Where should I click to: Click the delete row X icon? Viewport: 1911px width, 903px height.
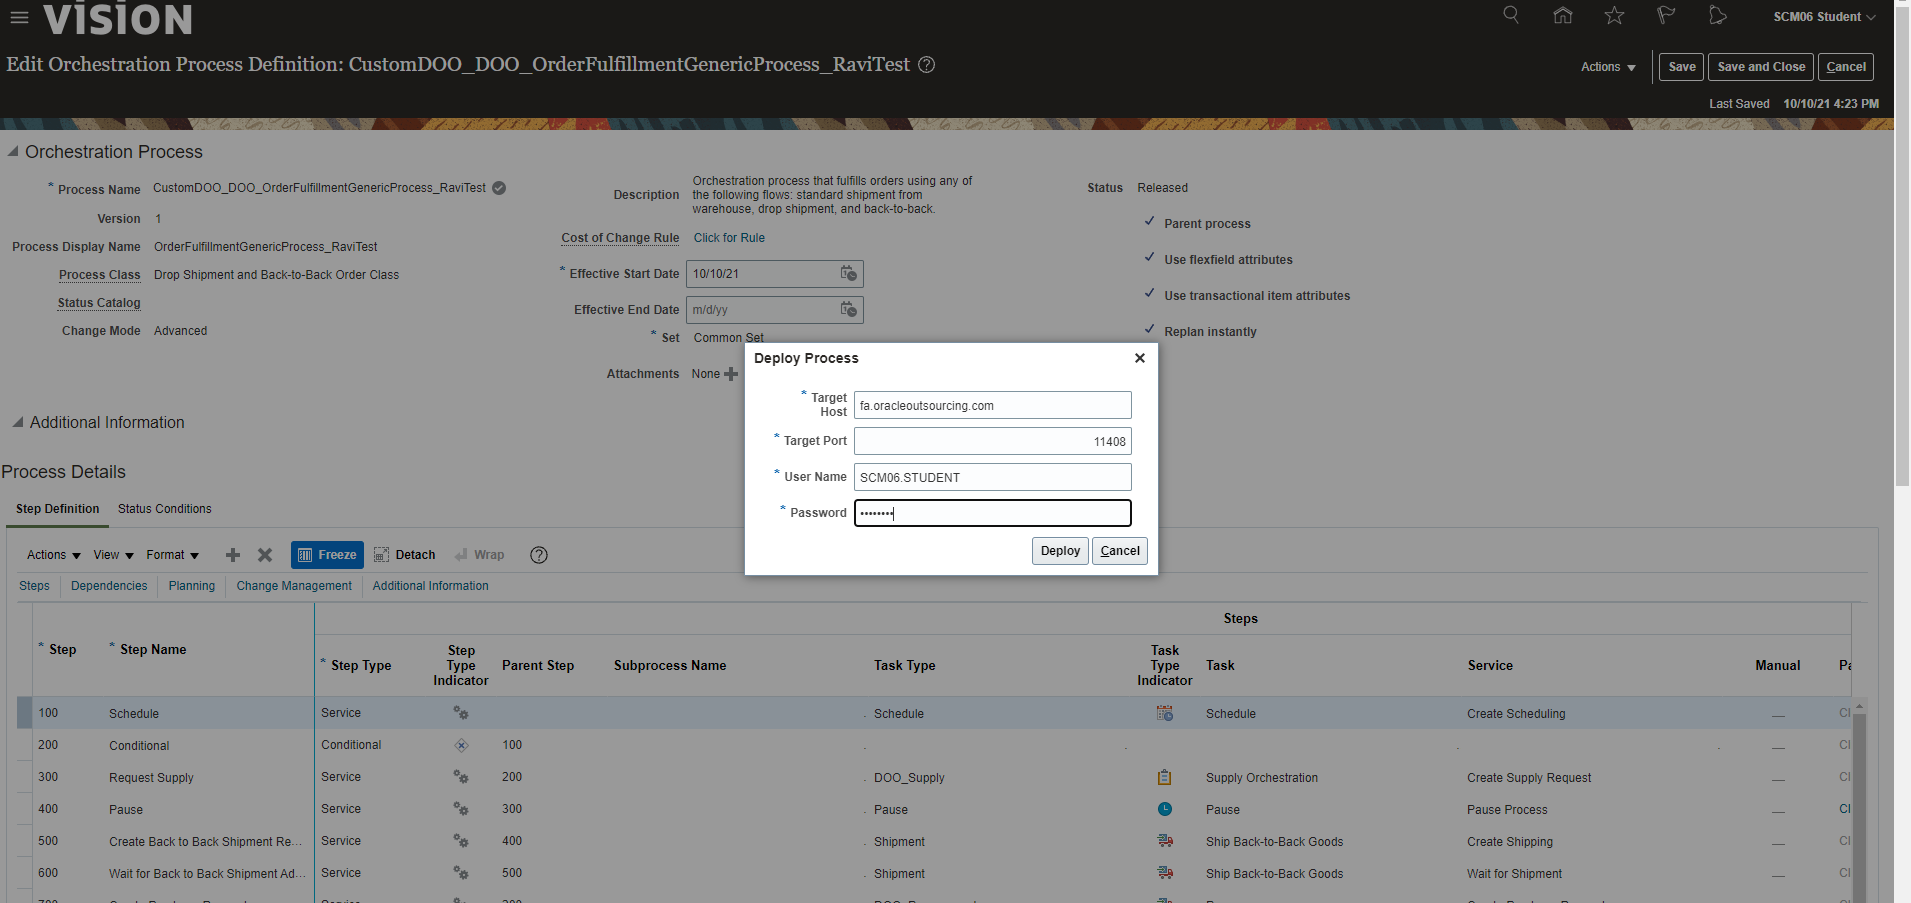tap(265, 555)
